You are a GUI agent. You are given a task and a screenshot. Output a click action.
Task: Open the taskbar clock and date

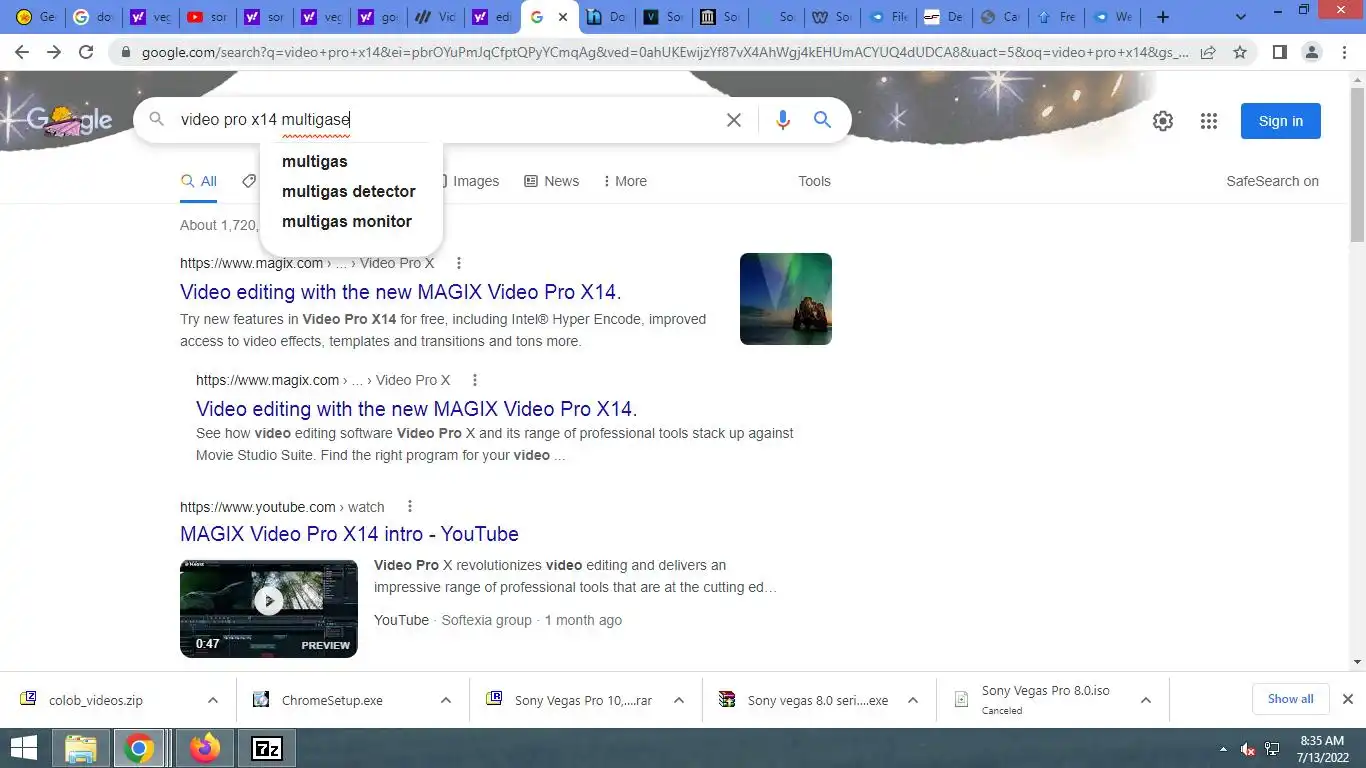pyautogui.click(x=1321, y=748)
